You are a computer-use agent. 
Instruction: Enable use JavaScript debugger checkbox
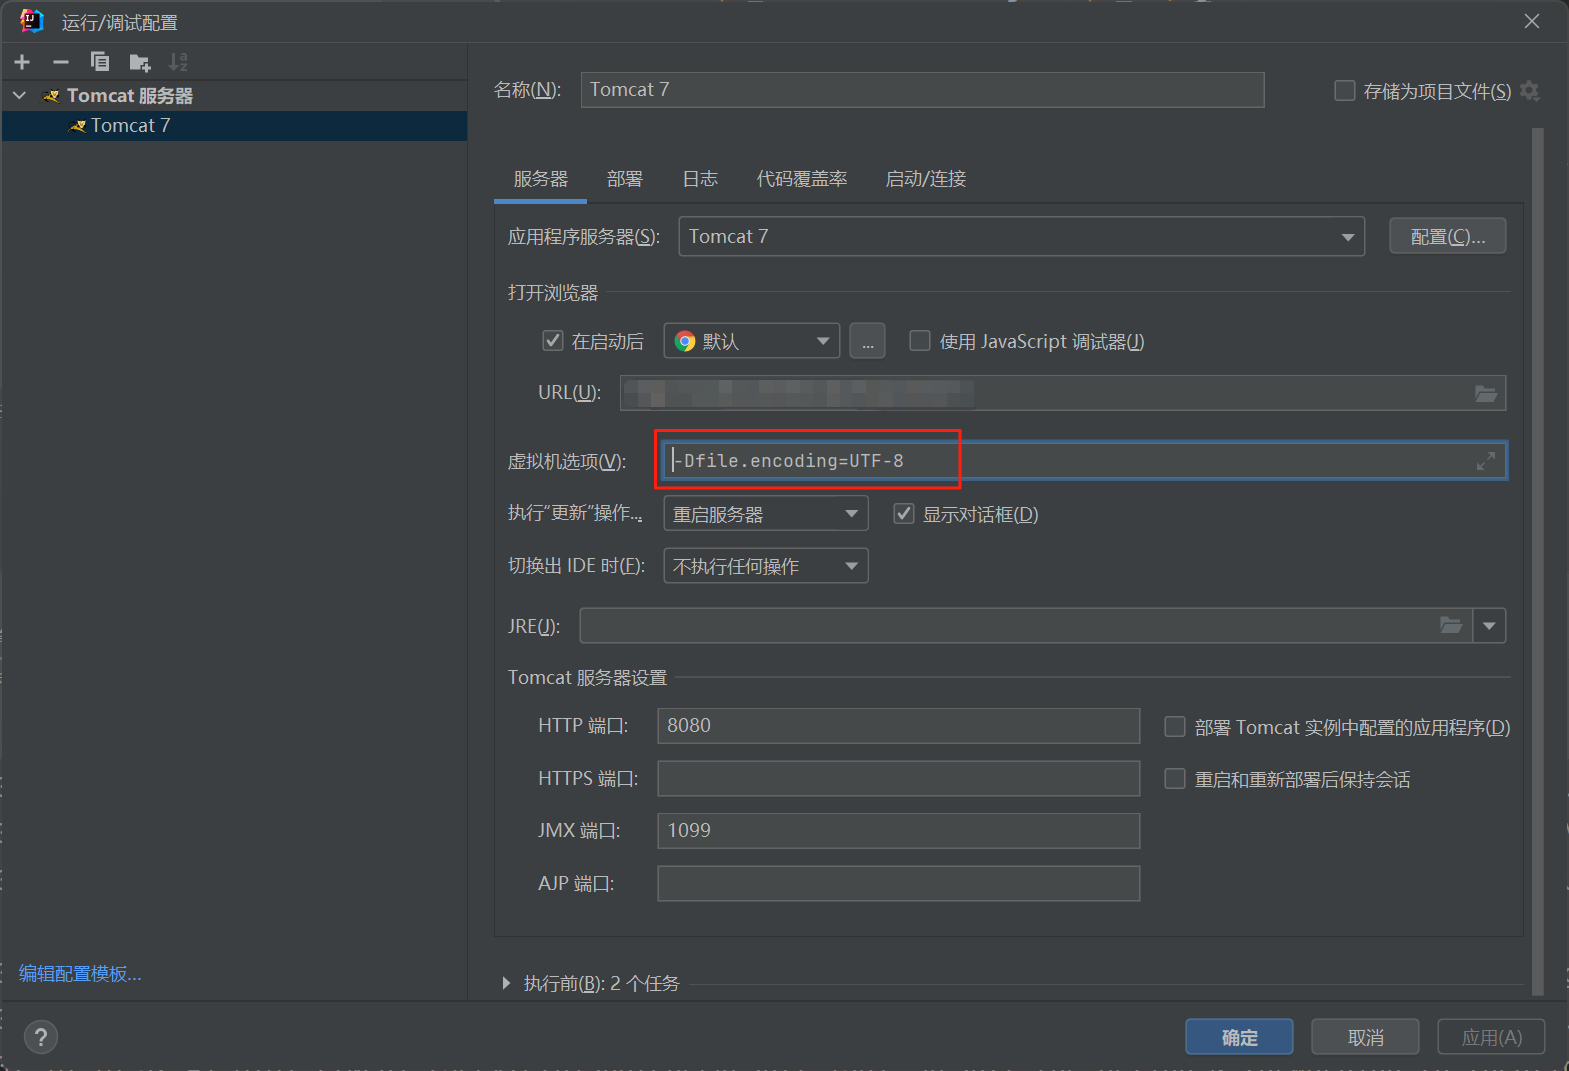[x=920, y=341]
